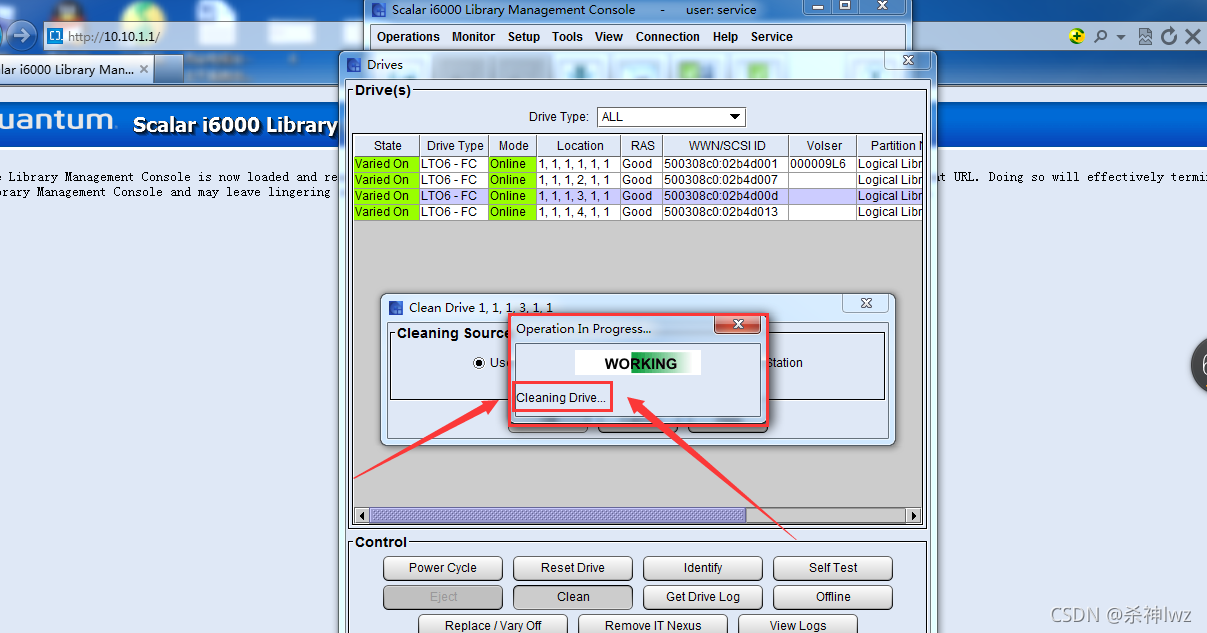Close the Scalar i6000 Library browser tab
Image resolution: width=1207 pixels, height=633 pixels.
[144, 69]
